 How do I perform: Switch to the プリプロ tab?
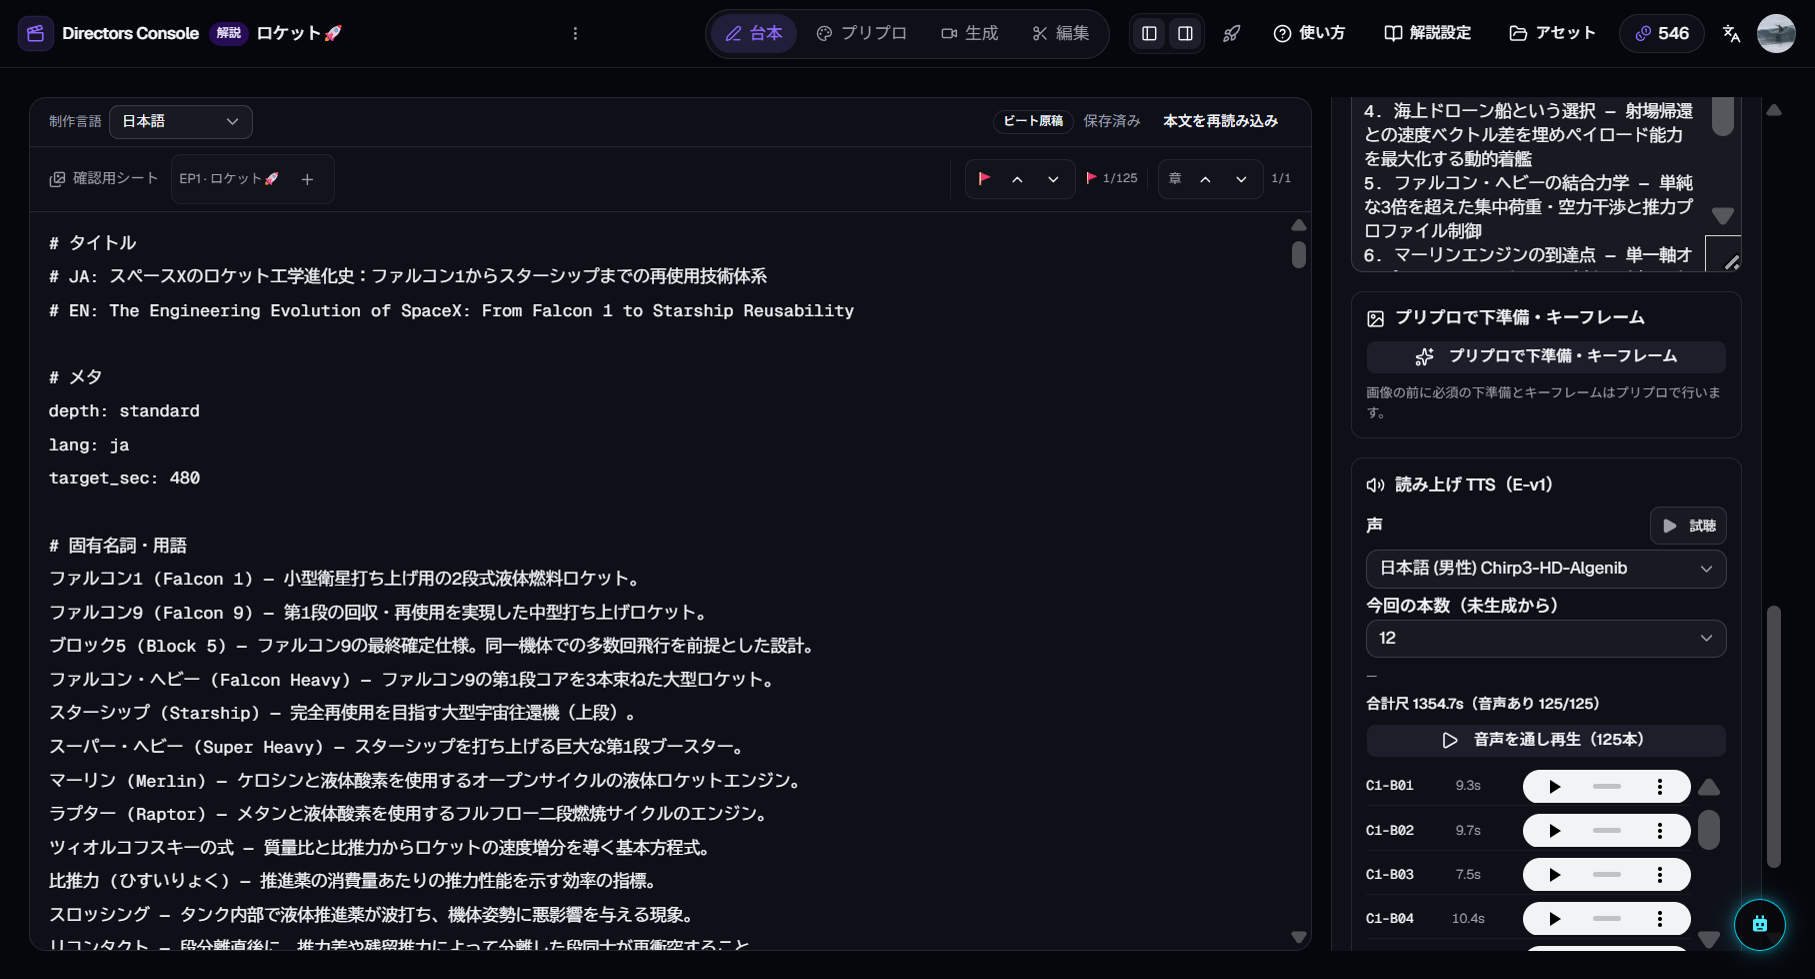pyautogui.click(x=861, y=33)
